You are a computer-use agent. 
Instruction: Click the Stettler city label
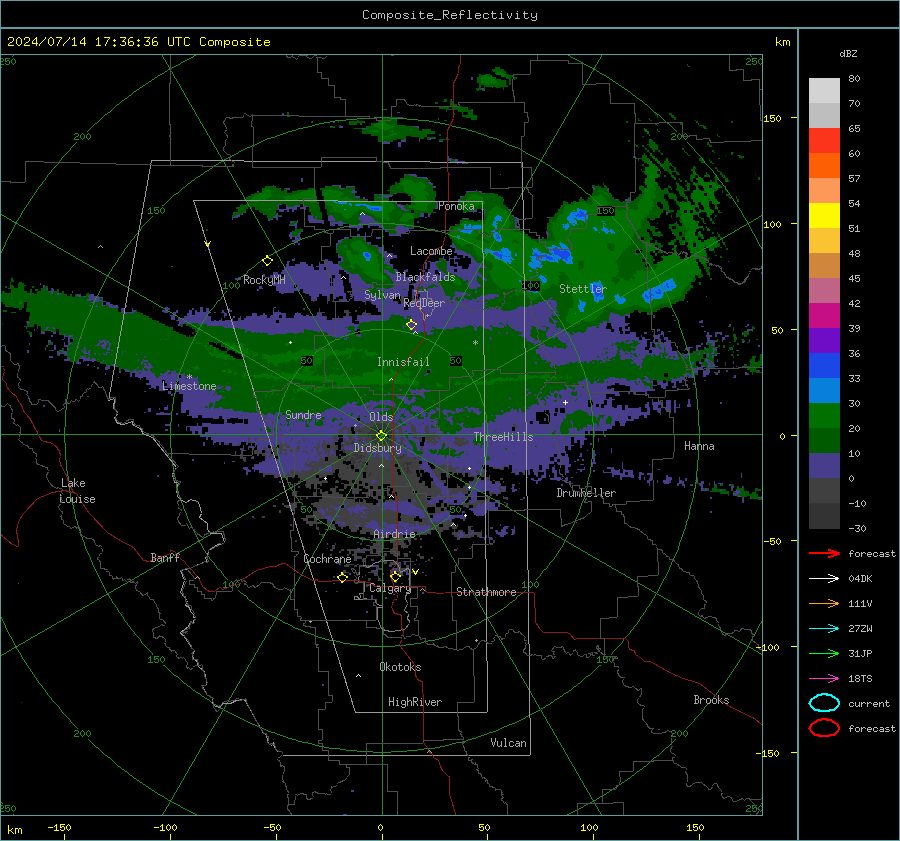(x=583, y=289)
